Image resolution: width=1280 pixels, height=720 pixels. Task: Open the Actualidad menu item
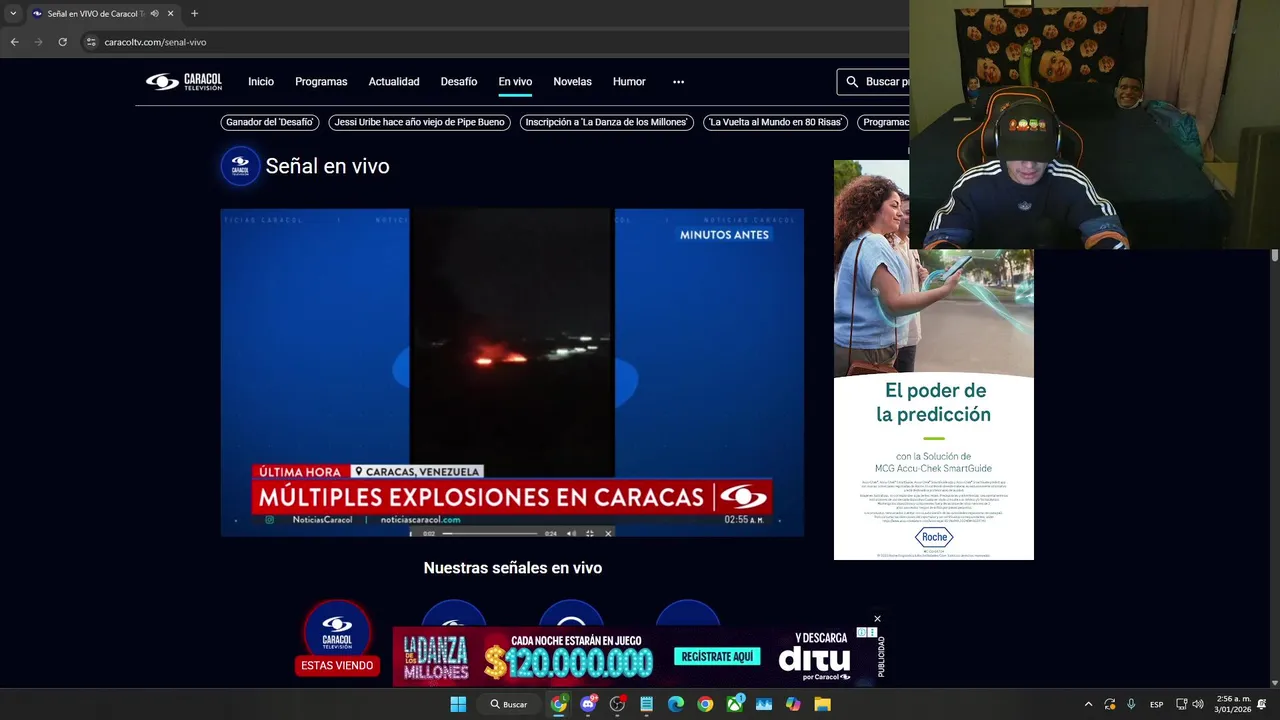pyautogui.click(x=394, y=82)
